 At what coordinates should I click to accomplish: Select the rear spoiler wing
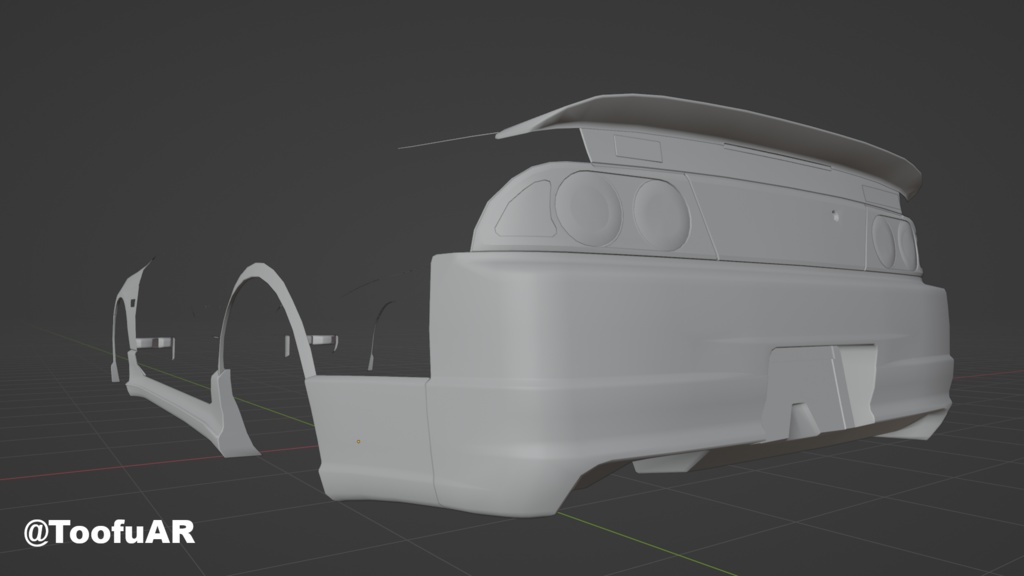click(x=700, y=120)
